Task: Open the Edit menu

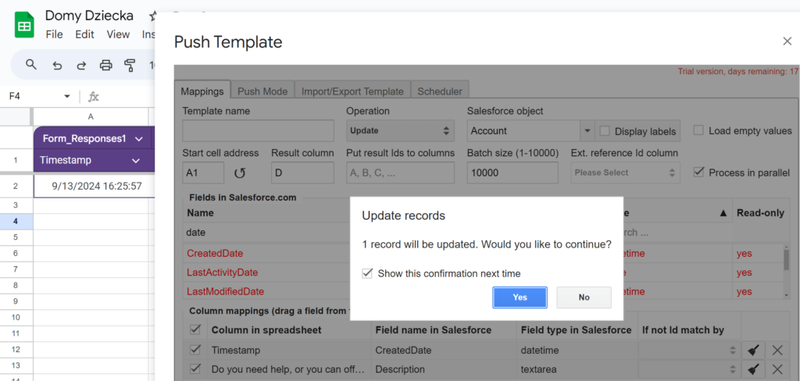Action: coord(85,34)
